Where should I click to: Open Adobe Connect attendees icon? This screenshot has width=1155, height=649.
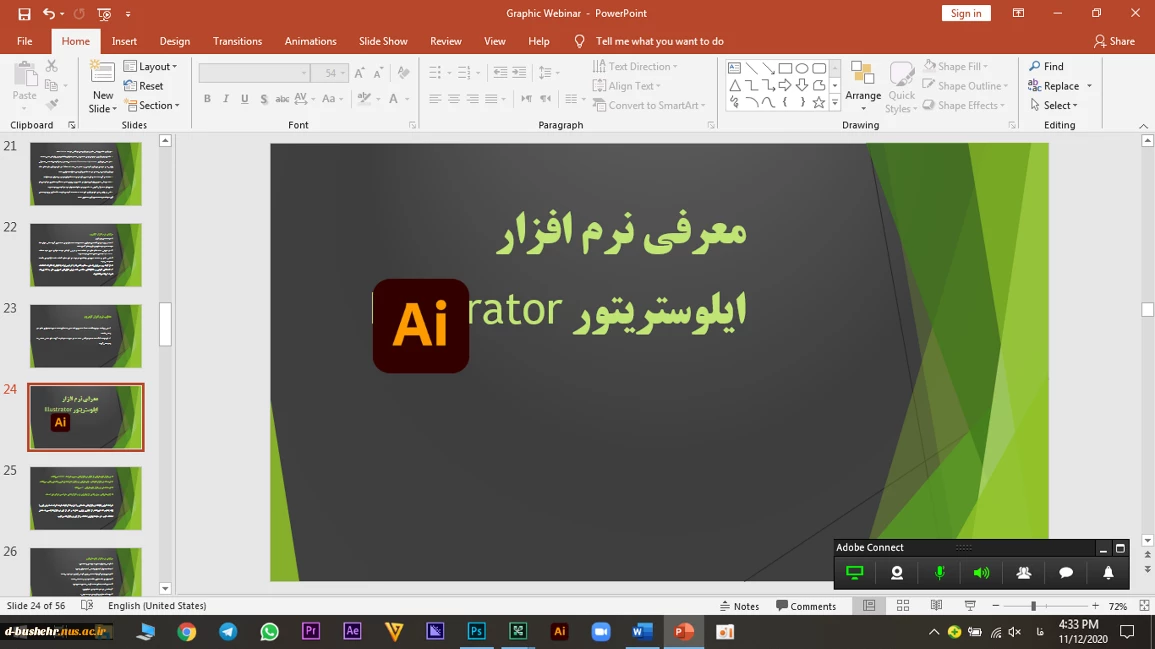(x=1024, y=573)
